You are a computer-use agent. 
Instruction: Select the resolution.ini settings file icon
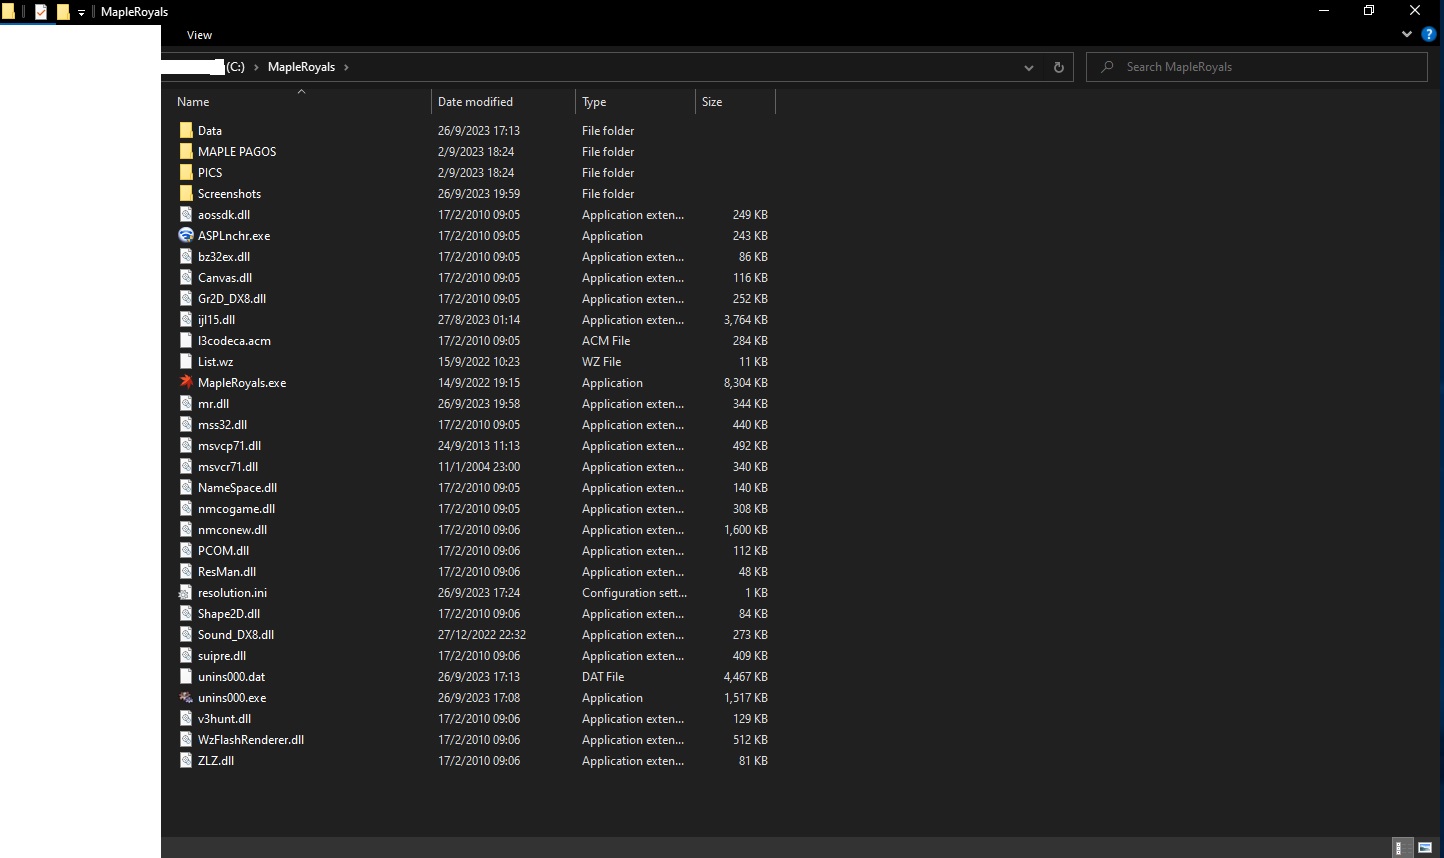pos(186,592)
